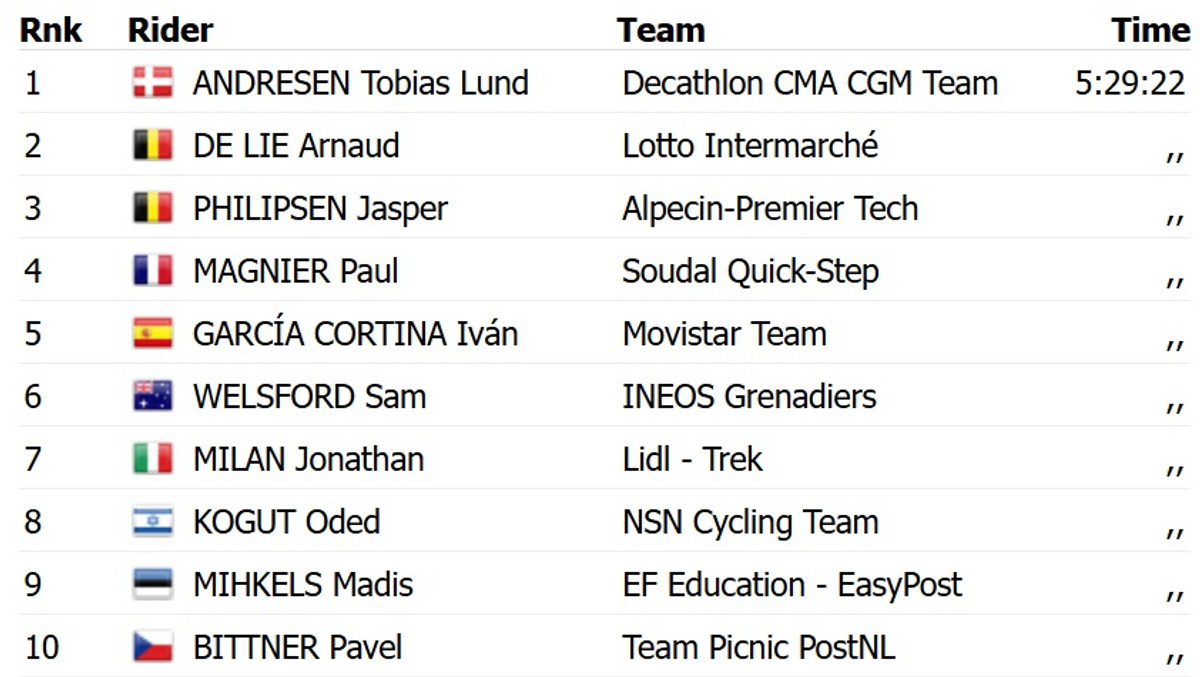1200x677 pixels.
Task: Open WELSFORD Sam rider profile
Action: [309, 397]
